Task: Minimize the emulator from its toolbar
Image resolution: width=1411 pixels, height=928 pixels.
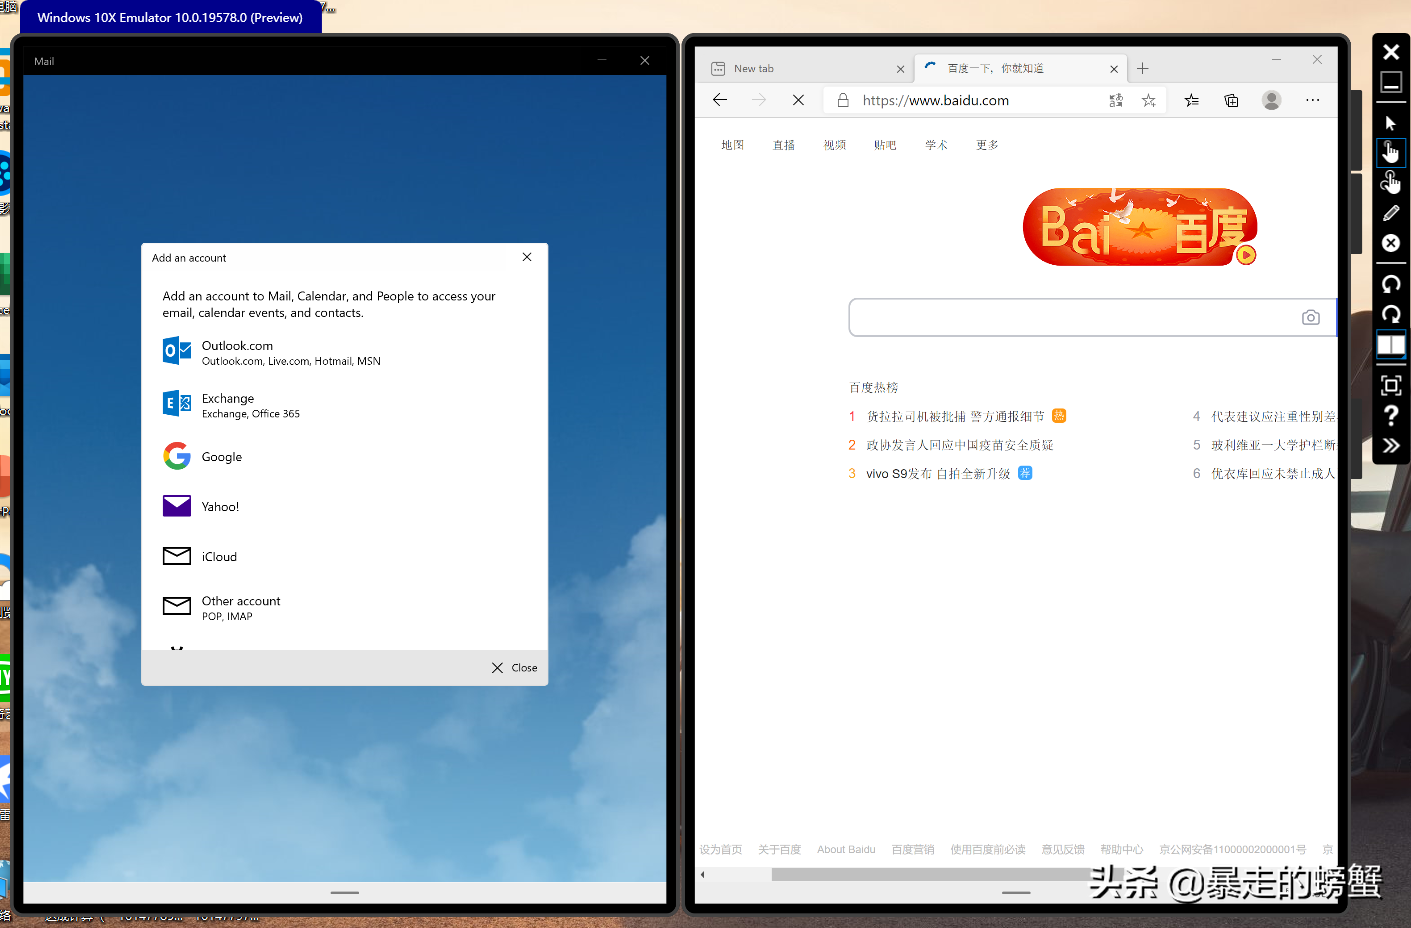Action: pyautogui.click(x=1391, y=83)
